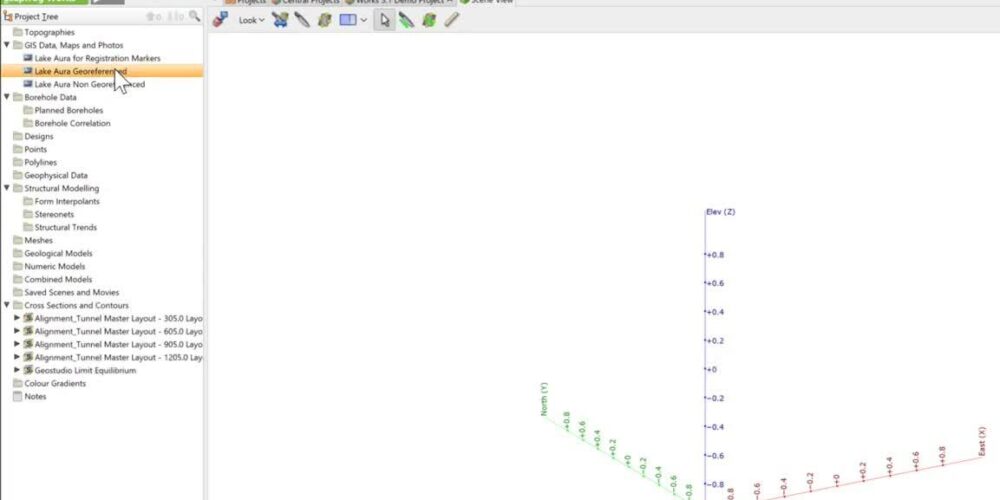
Task: Click the Select arrow tool in toolbar
Action: [x=384, y=20]
